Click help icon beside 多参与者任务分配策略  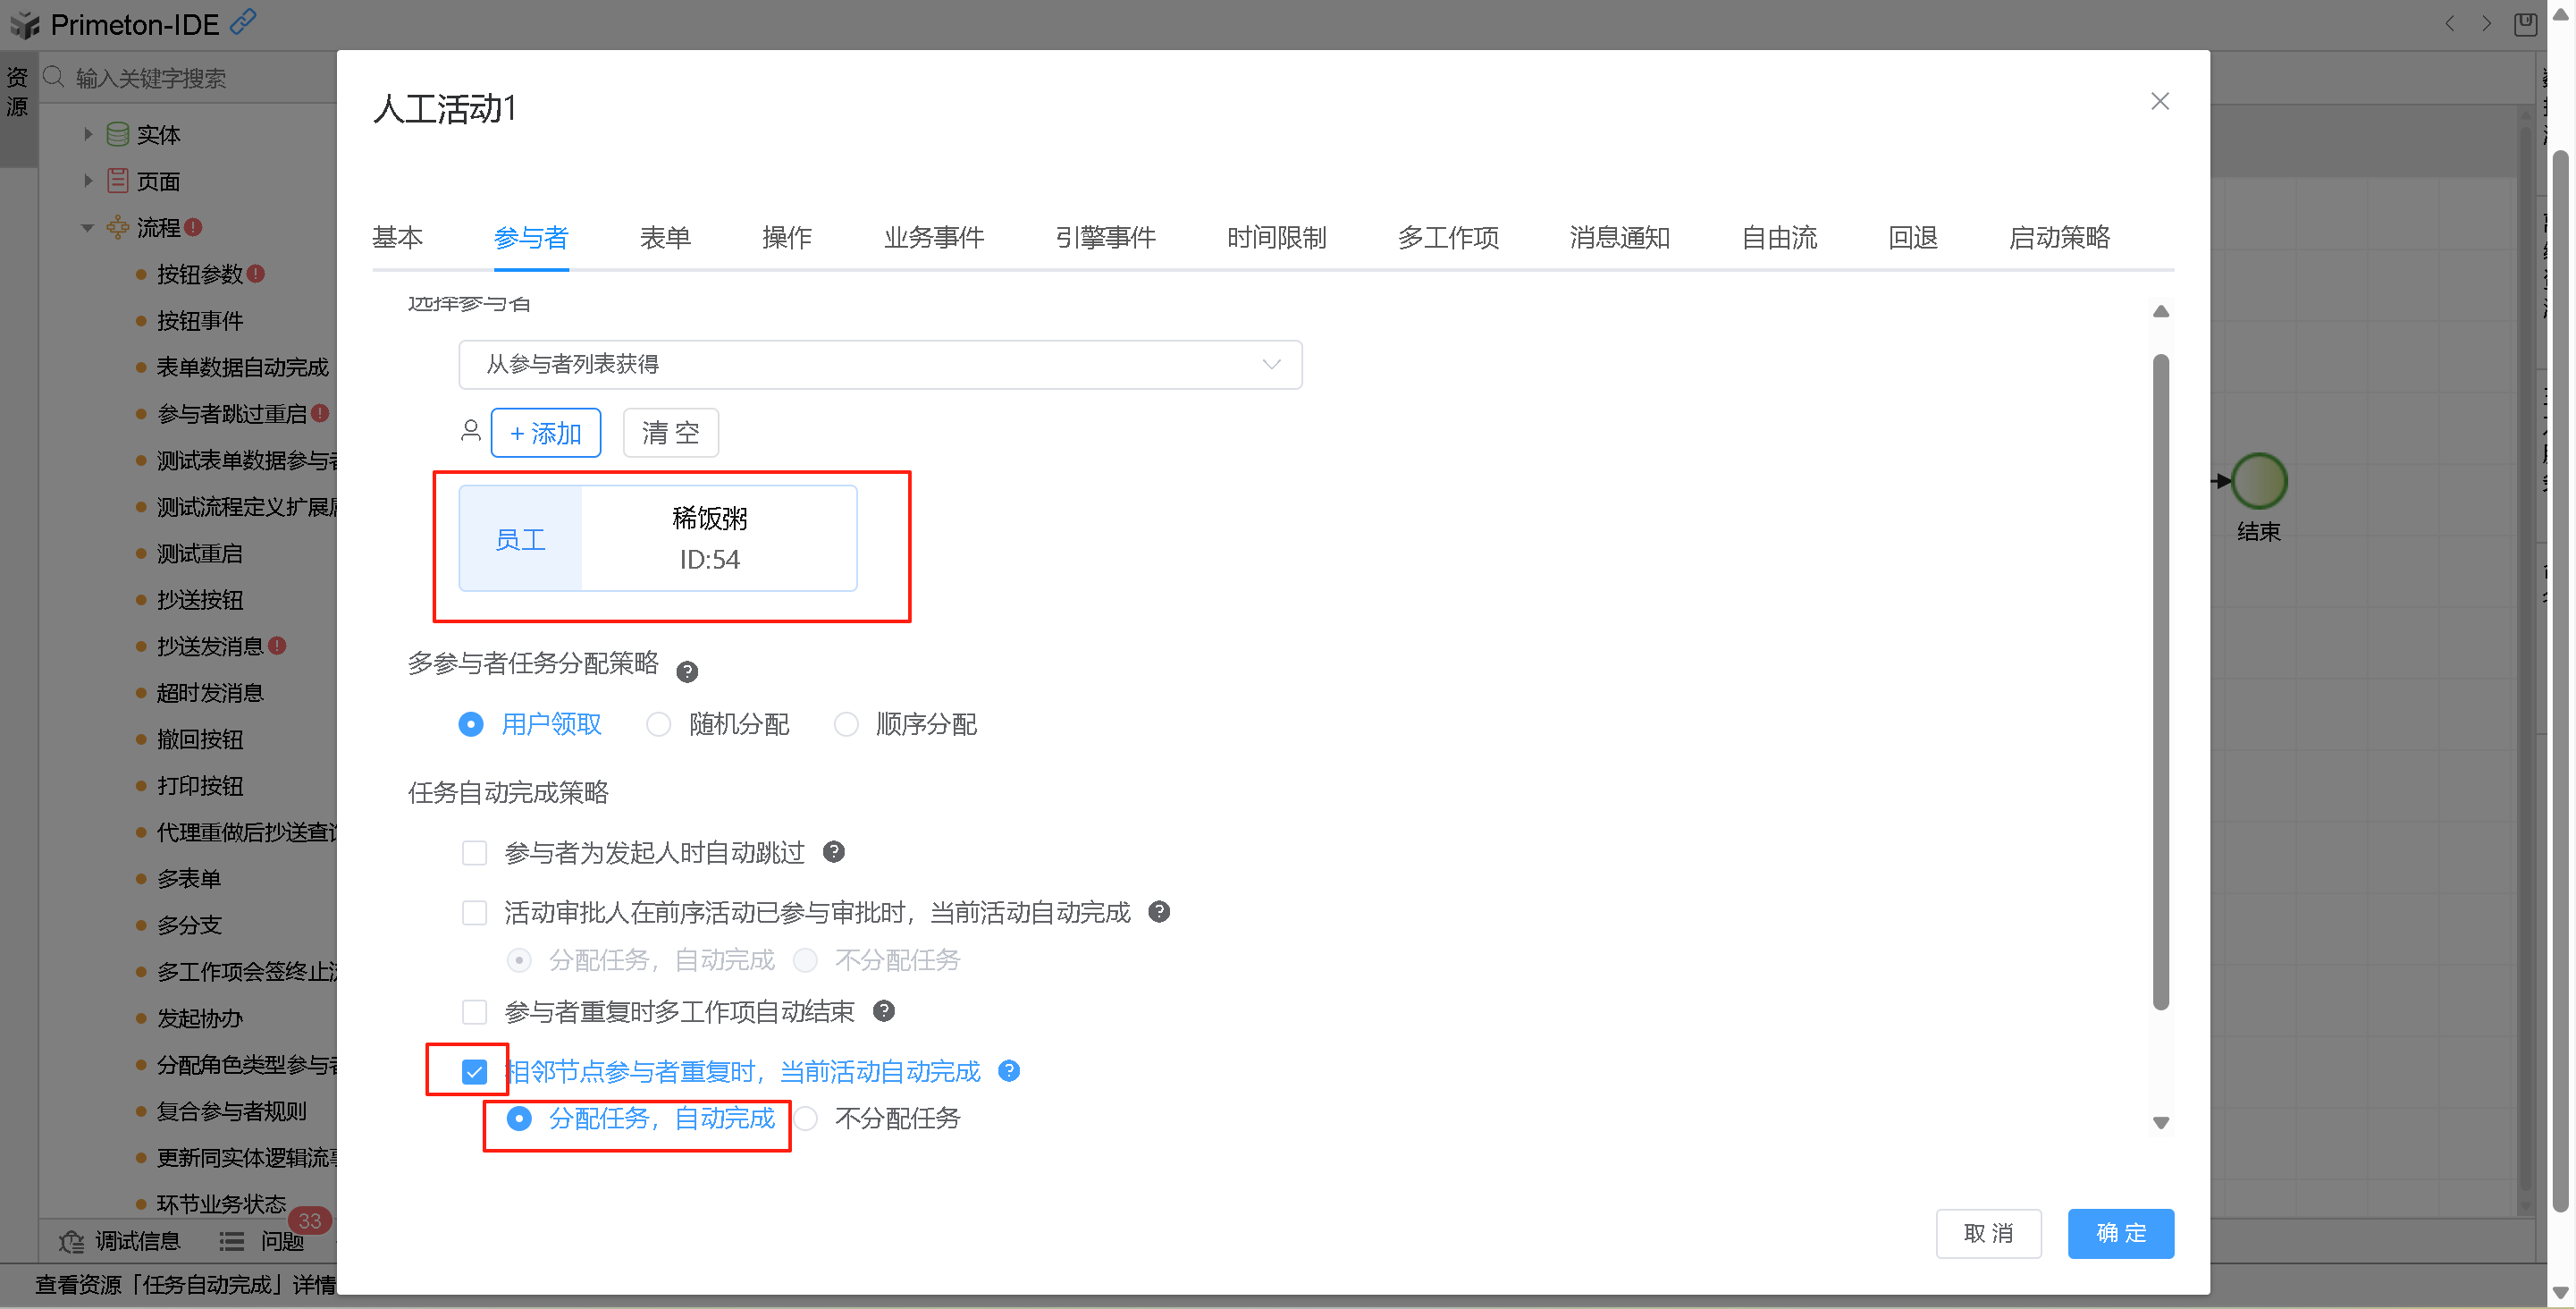pos(687,671)
